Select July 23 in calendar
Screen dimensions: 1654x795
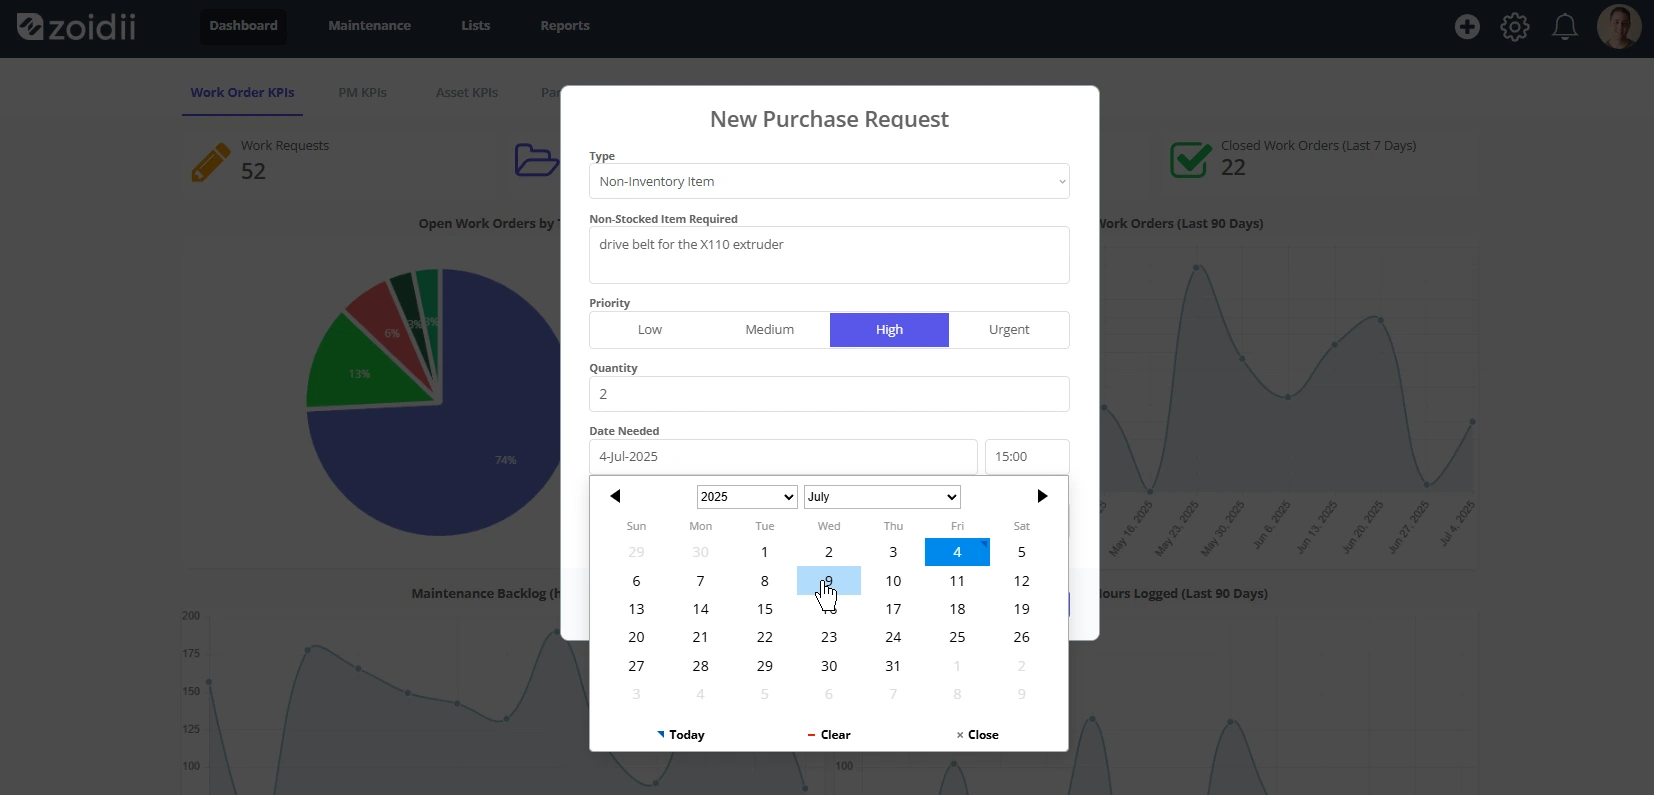pyautogui.click(x=829, y=637)
